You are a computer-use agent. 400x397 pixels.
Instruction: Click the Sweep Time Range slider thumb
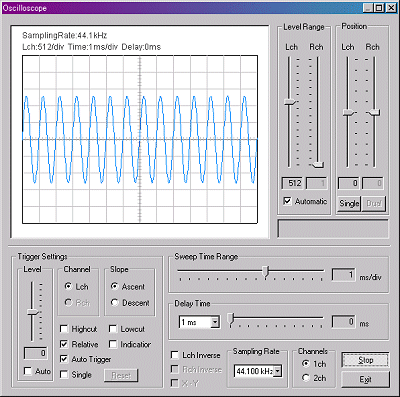265,272
